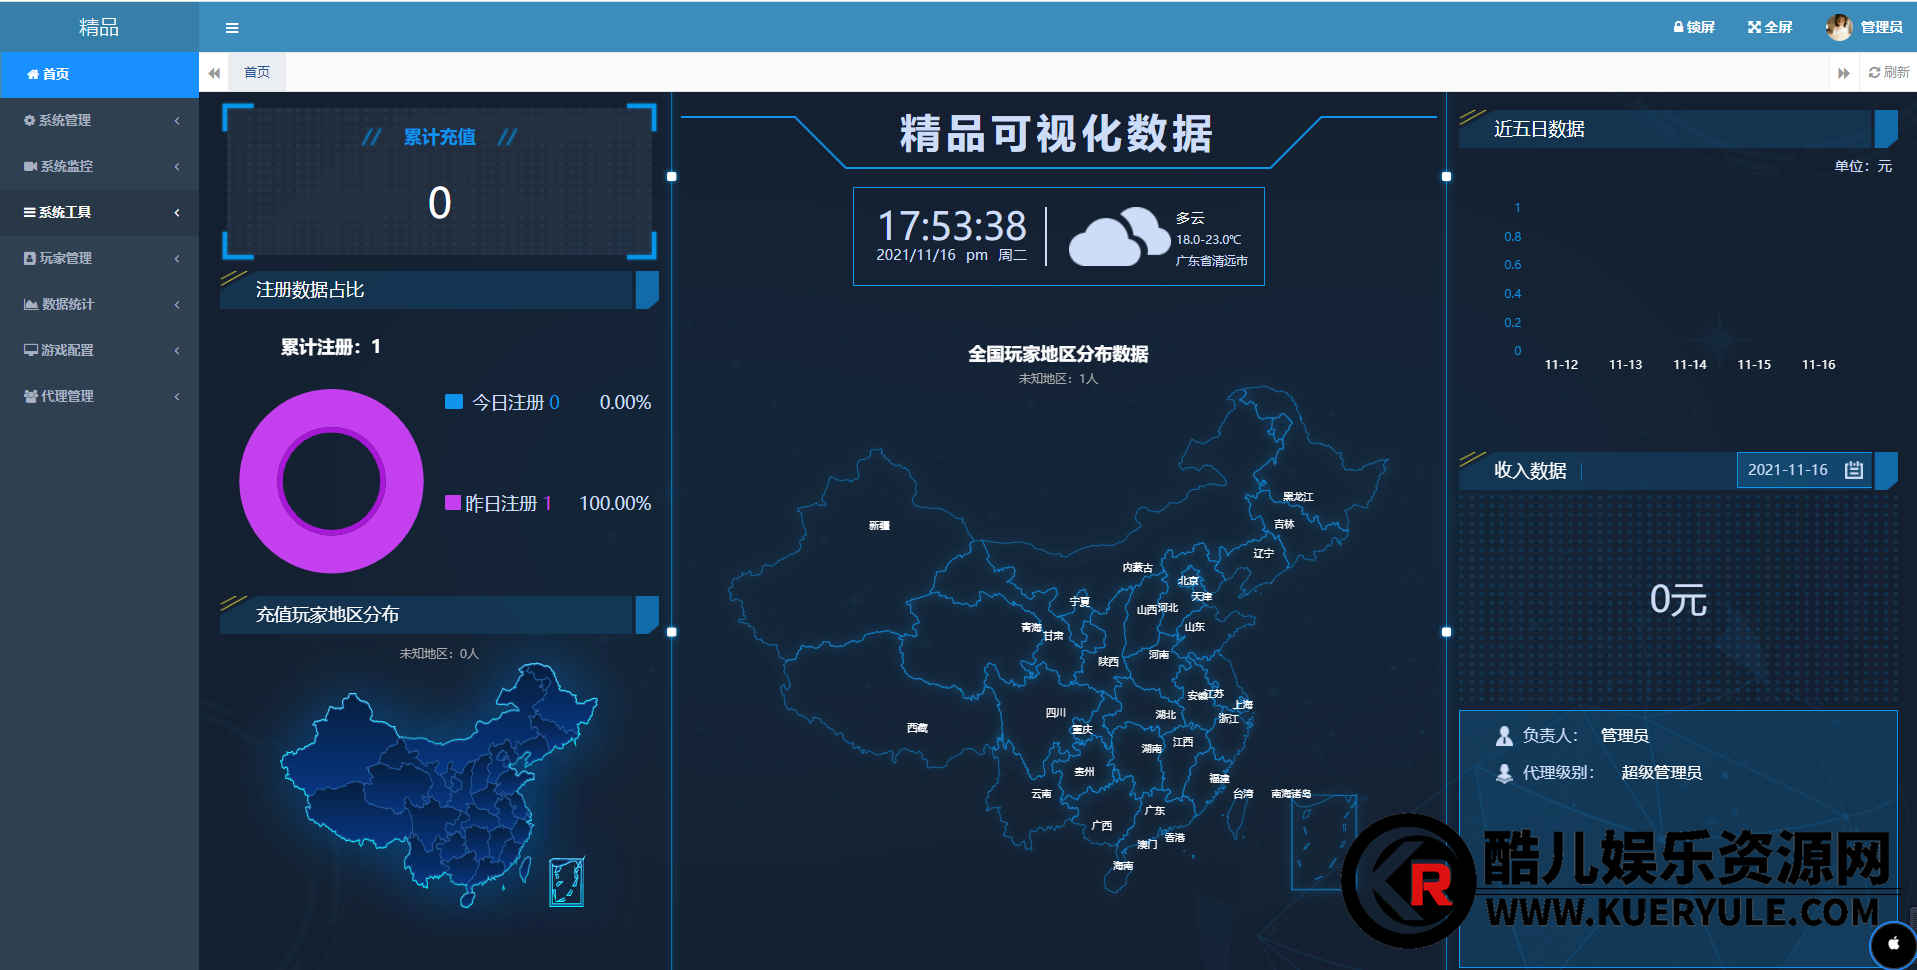Image resolution: width=1917 pixels, height=970 pixels.
Task: Click the lock screen (锁屏) icon
Action: click(x=1679, y=27)
